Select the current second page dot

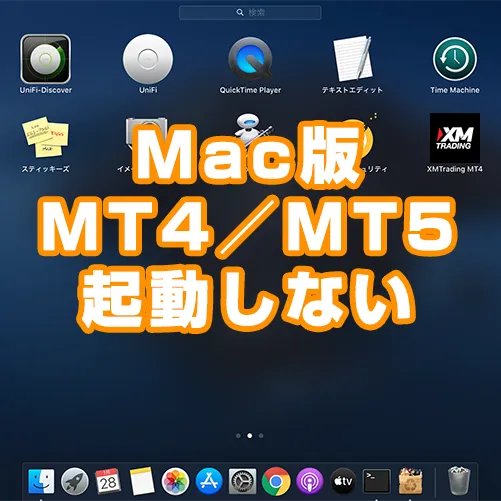(x=250, y=436)
